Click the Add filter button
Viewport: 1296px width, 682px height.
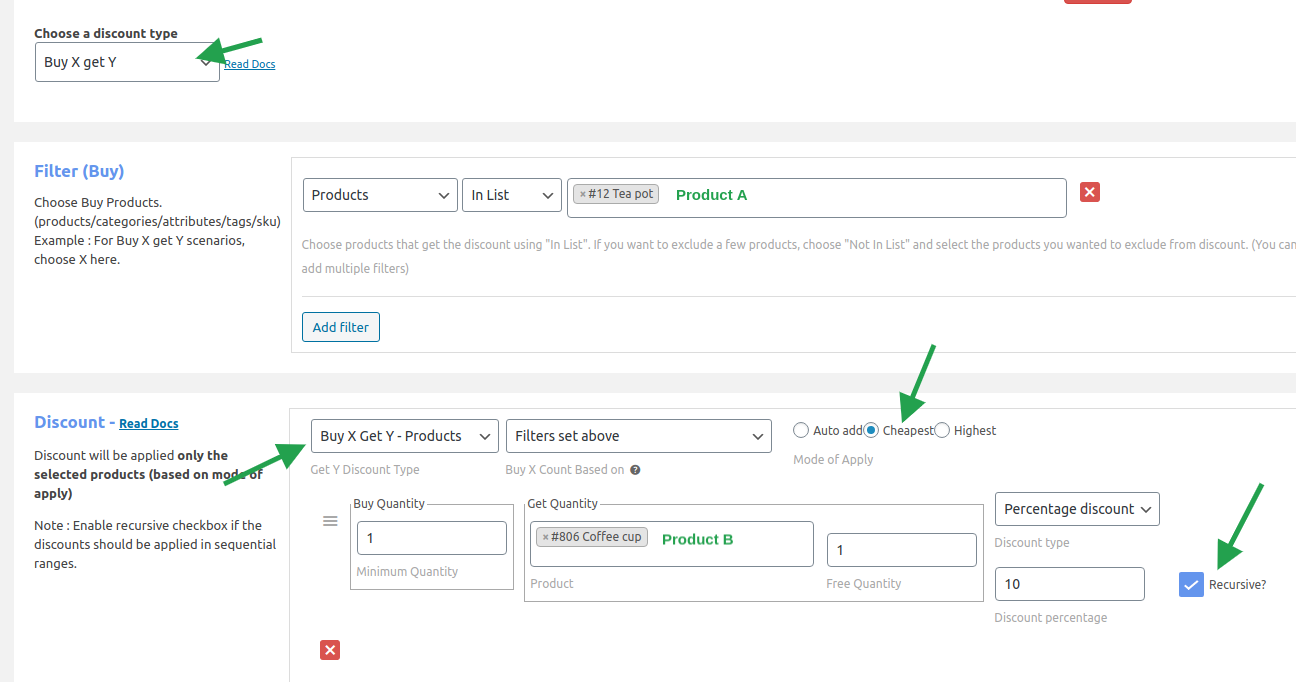click(x=340, y=327)
